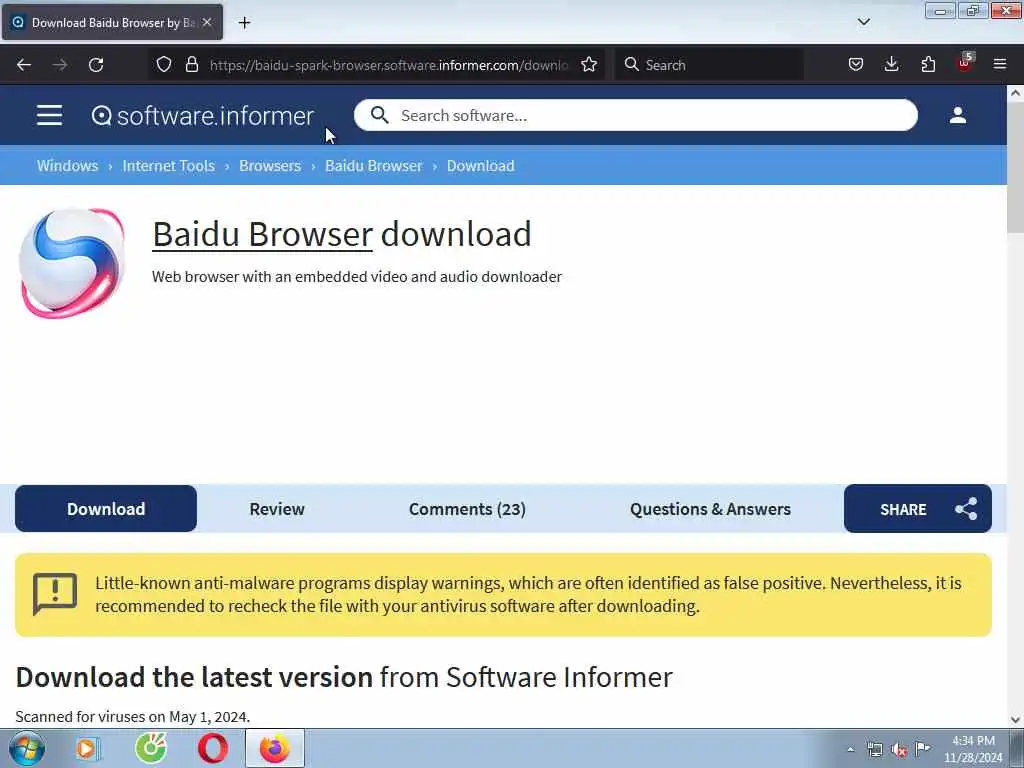Screen dimensions: 1024x768
Task: Open the Windows Start menu
Action: 27,748
